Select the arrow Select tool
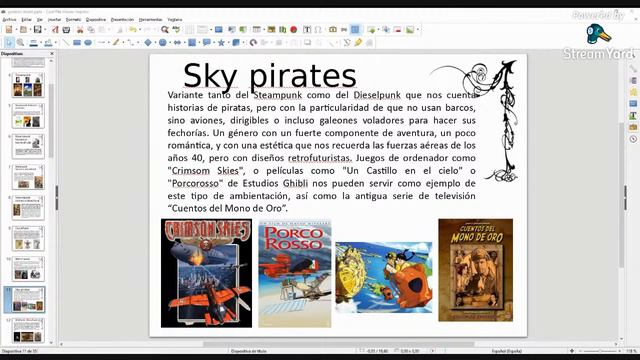This screenshot has height=360, width=640. 9,42
